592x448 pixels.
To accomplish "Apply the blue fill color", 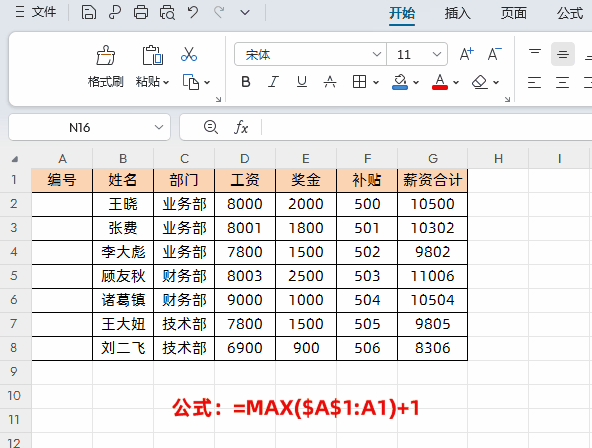I will pos(400,82).
